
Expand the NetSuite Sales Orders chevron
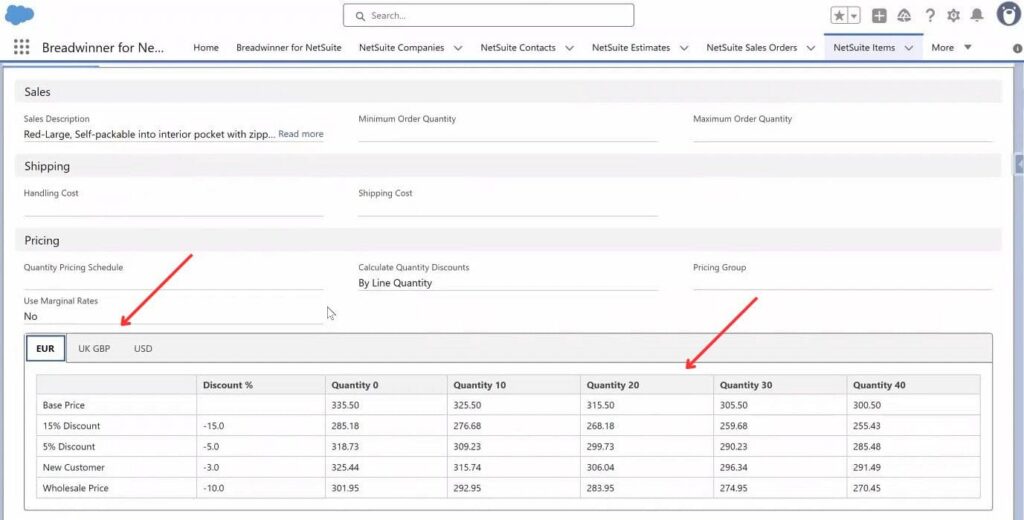(811, 48)
